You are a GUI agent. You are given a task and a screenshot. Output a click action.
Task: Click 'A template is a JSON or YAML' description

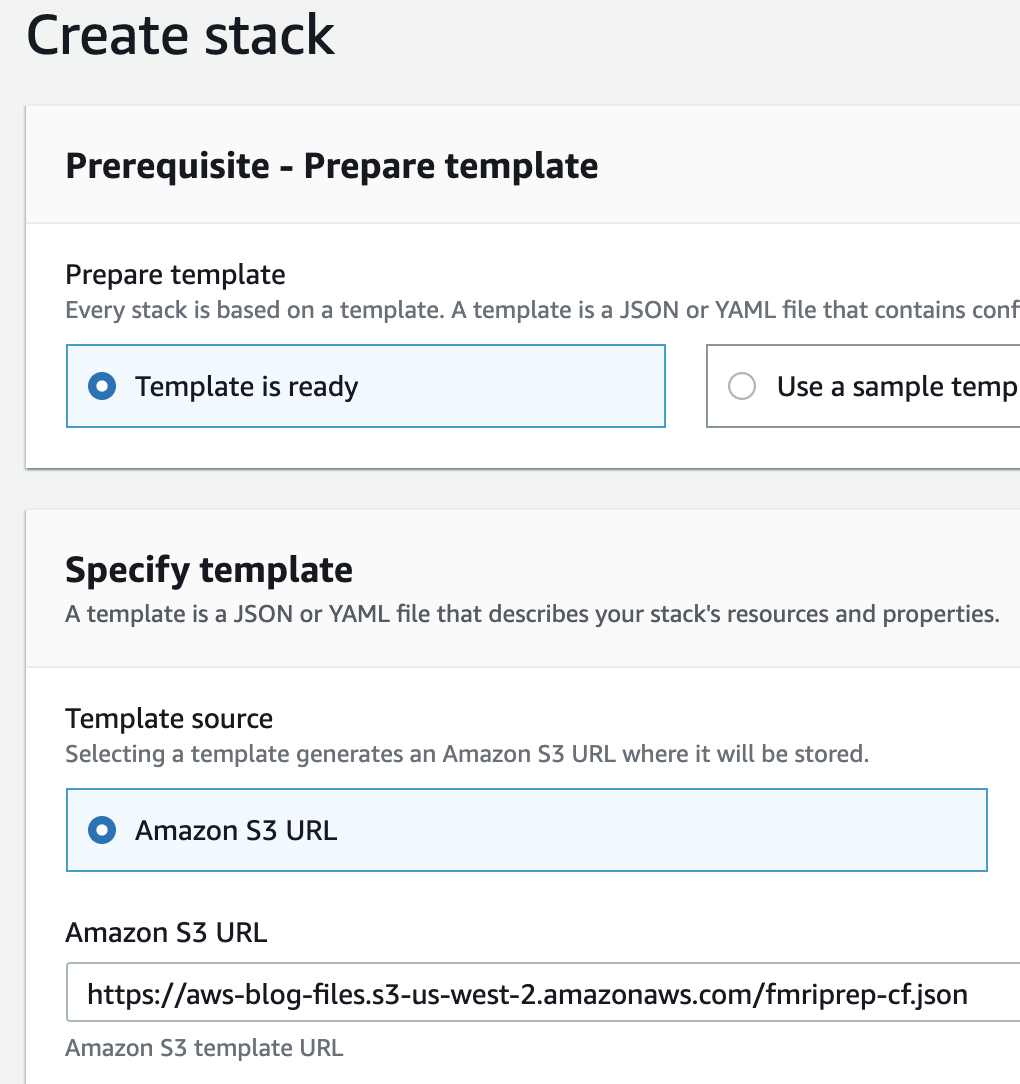coord(532,614)
